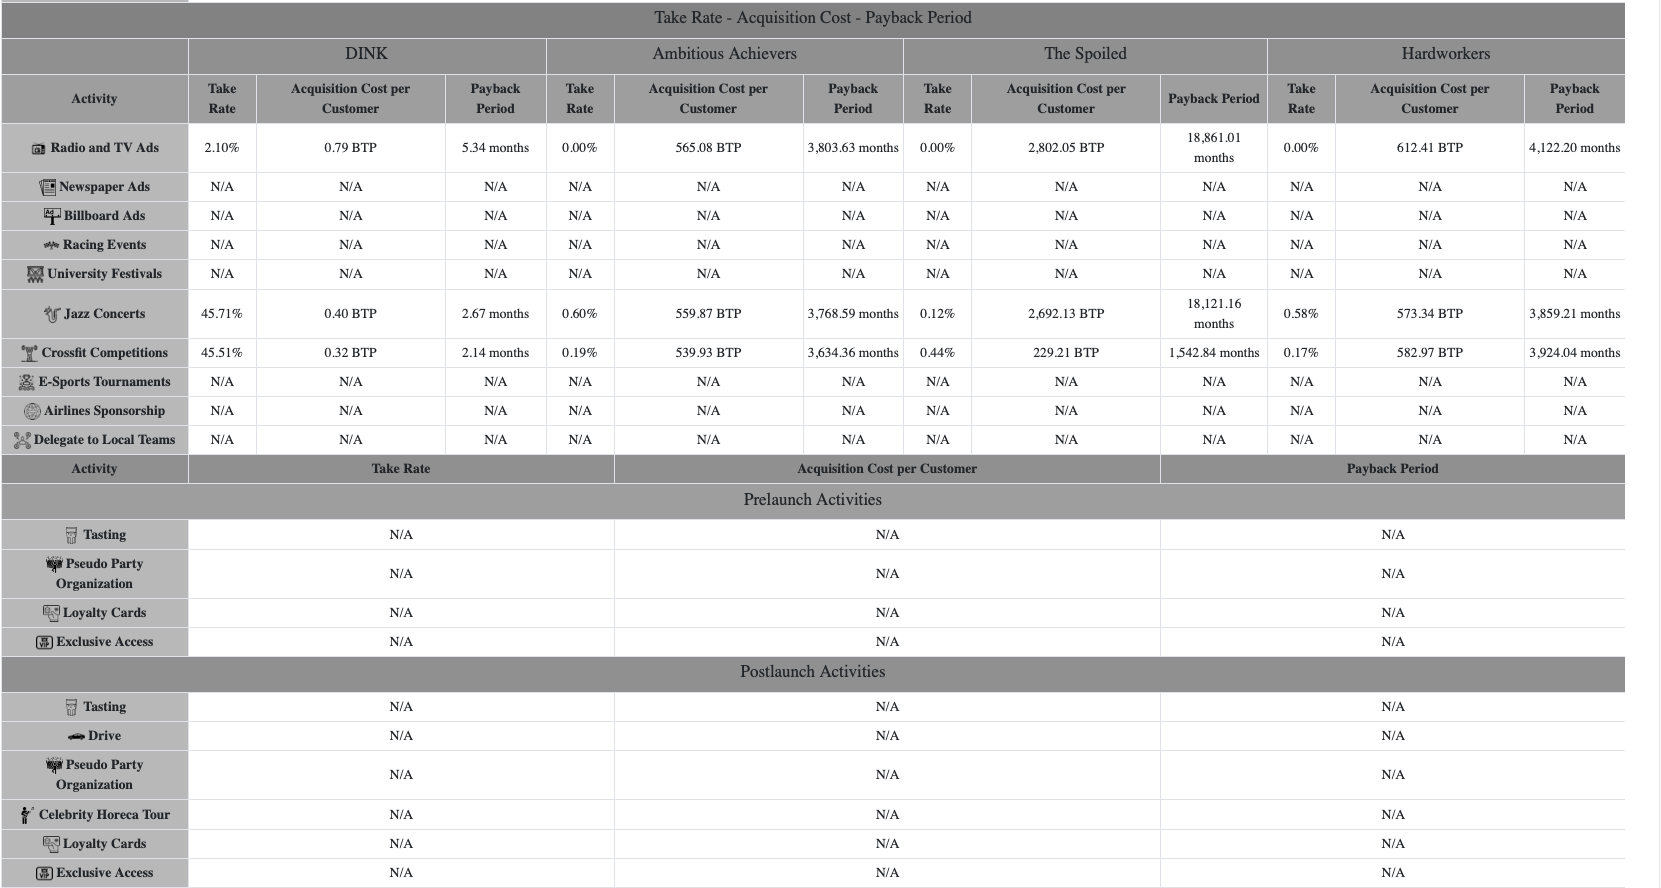The width and height of the screenshot is (1661, 888).
Task: Click the Newspaper Ads icon
Action: 47,187
